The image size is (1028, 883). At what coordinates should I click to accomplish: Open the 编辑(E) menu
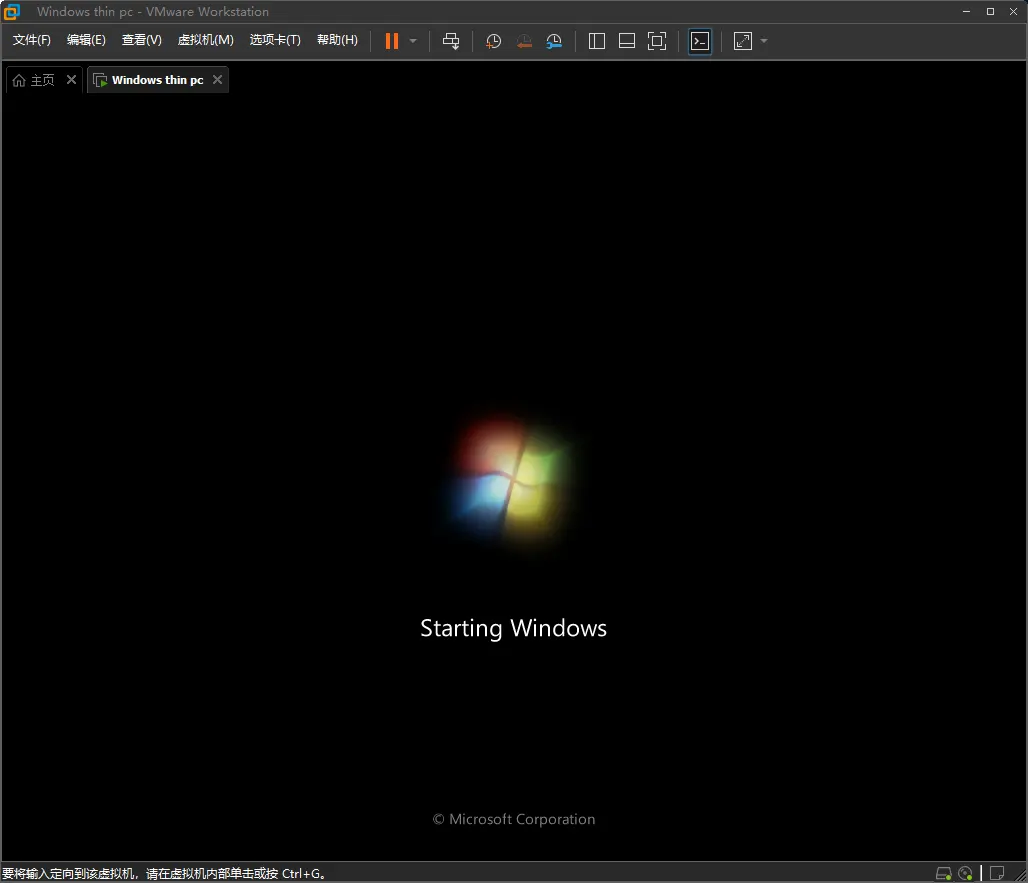point(86,40)
